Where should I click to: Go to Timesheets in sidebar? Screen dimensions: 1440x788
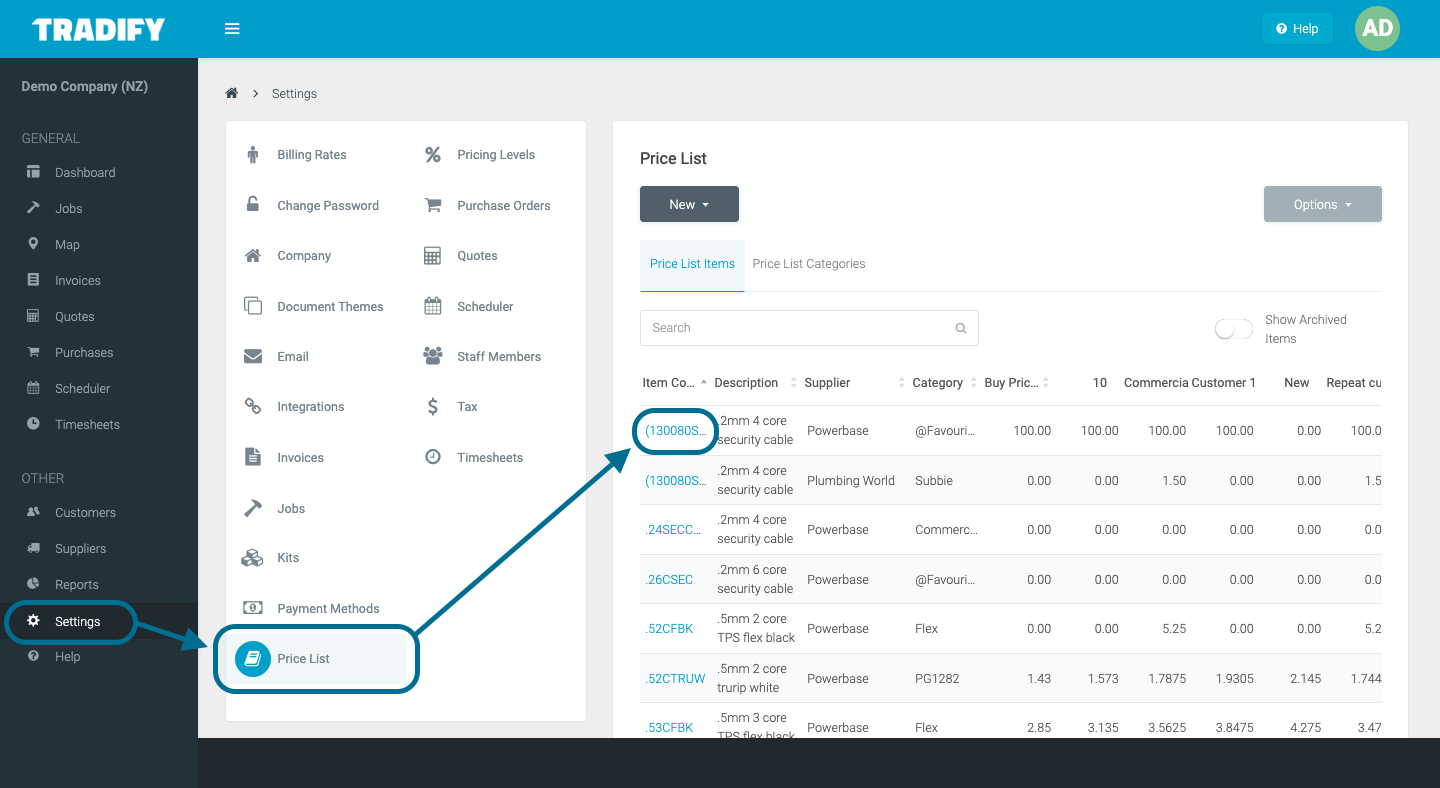86,424
